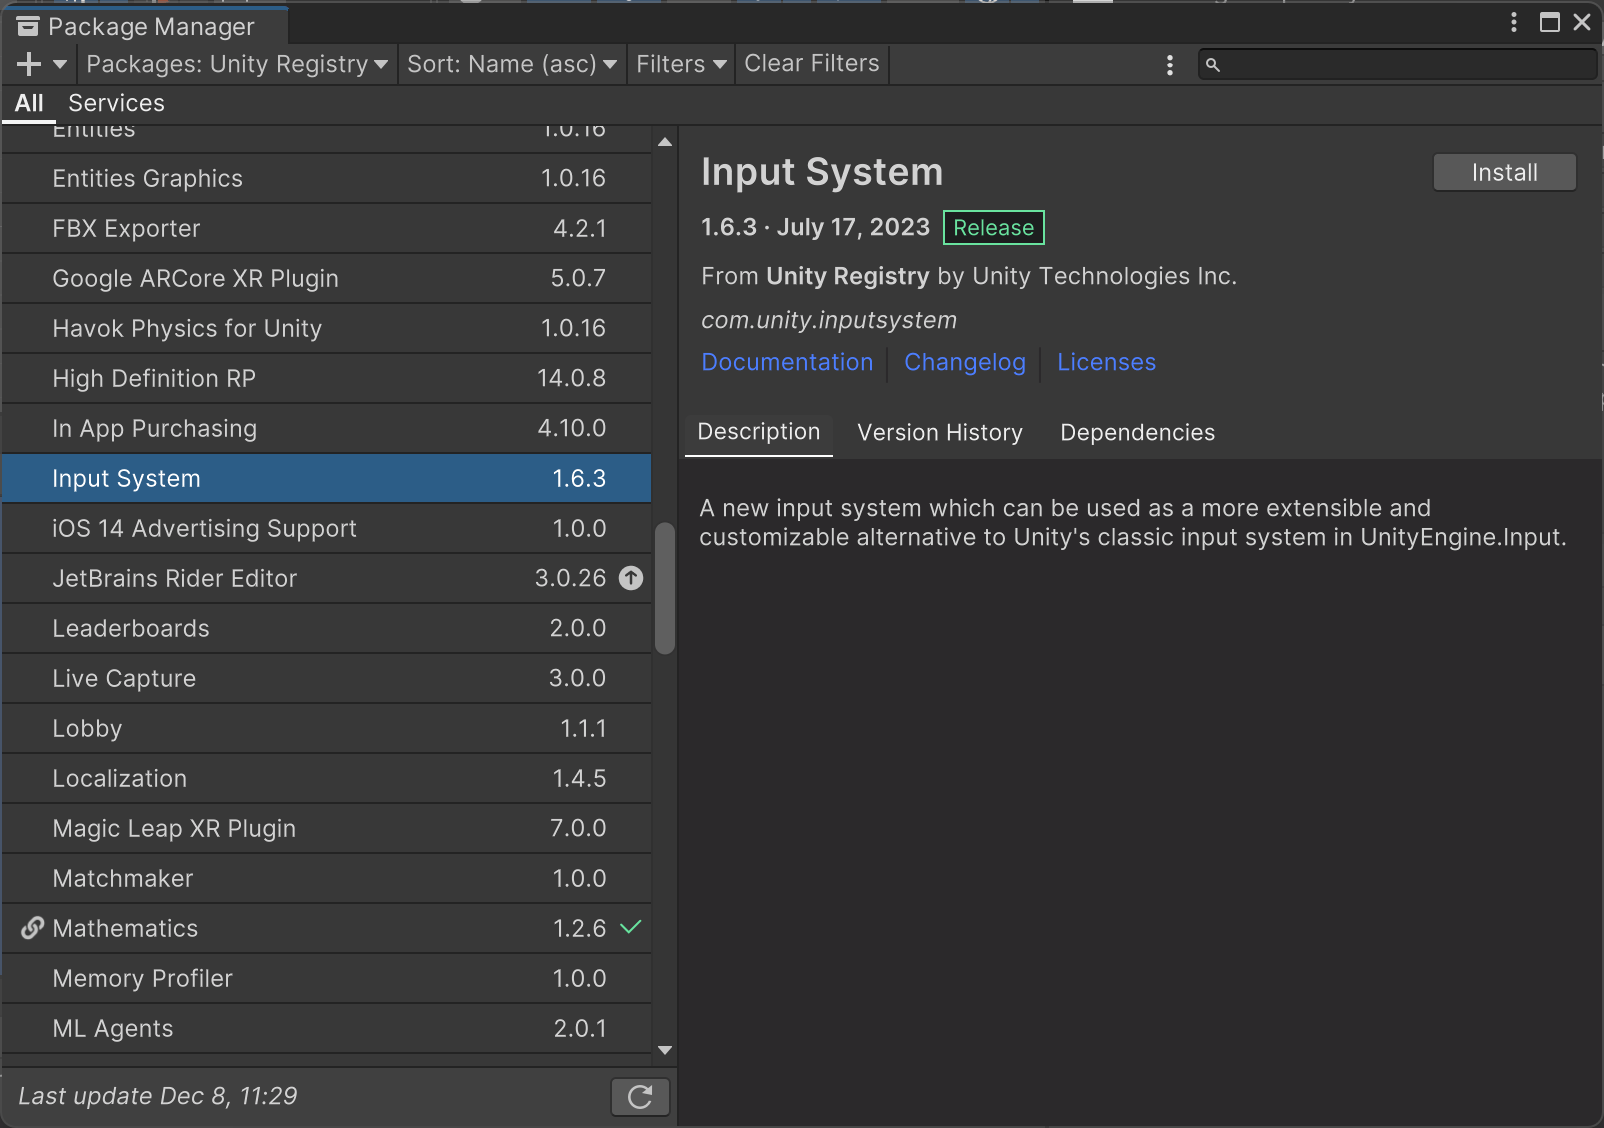Open the Documentation link
Screen dimensions: 1604x1128
(x=787, y=362)
